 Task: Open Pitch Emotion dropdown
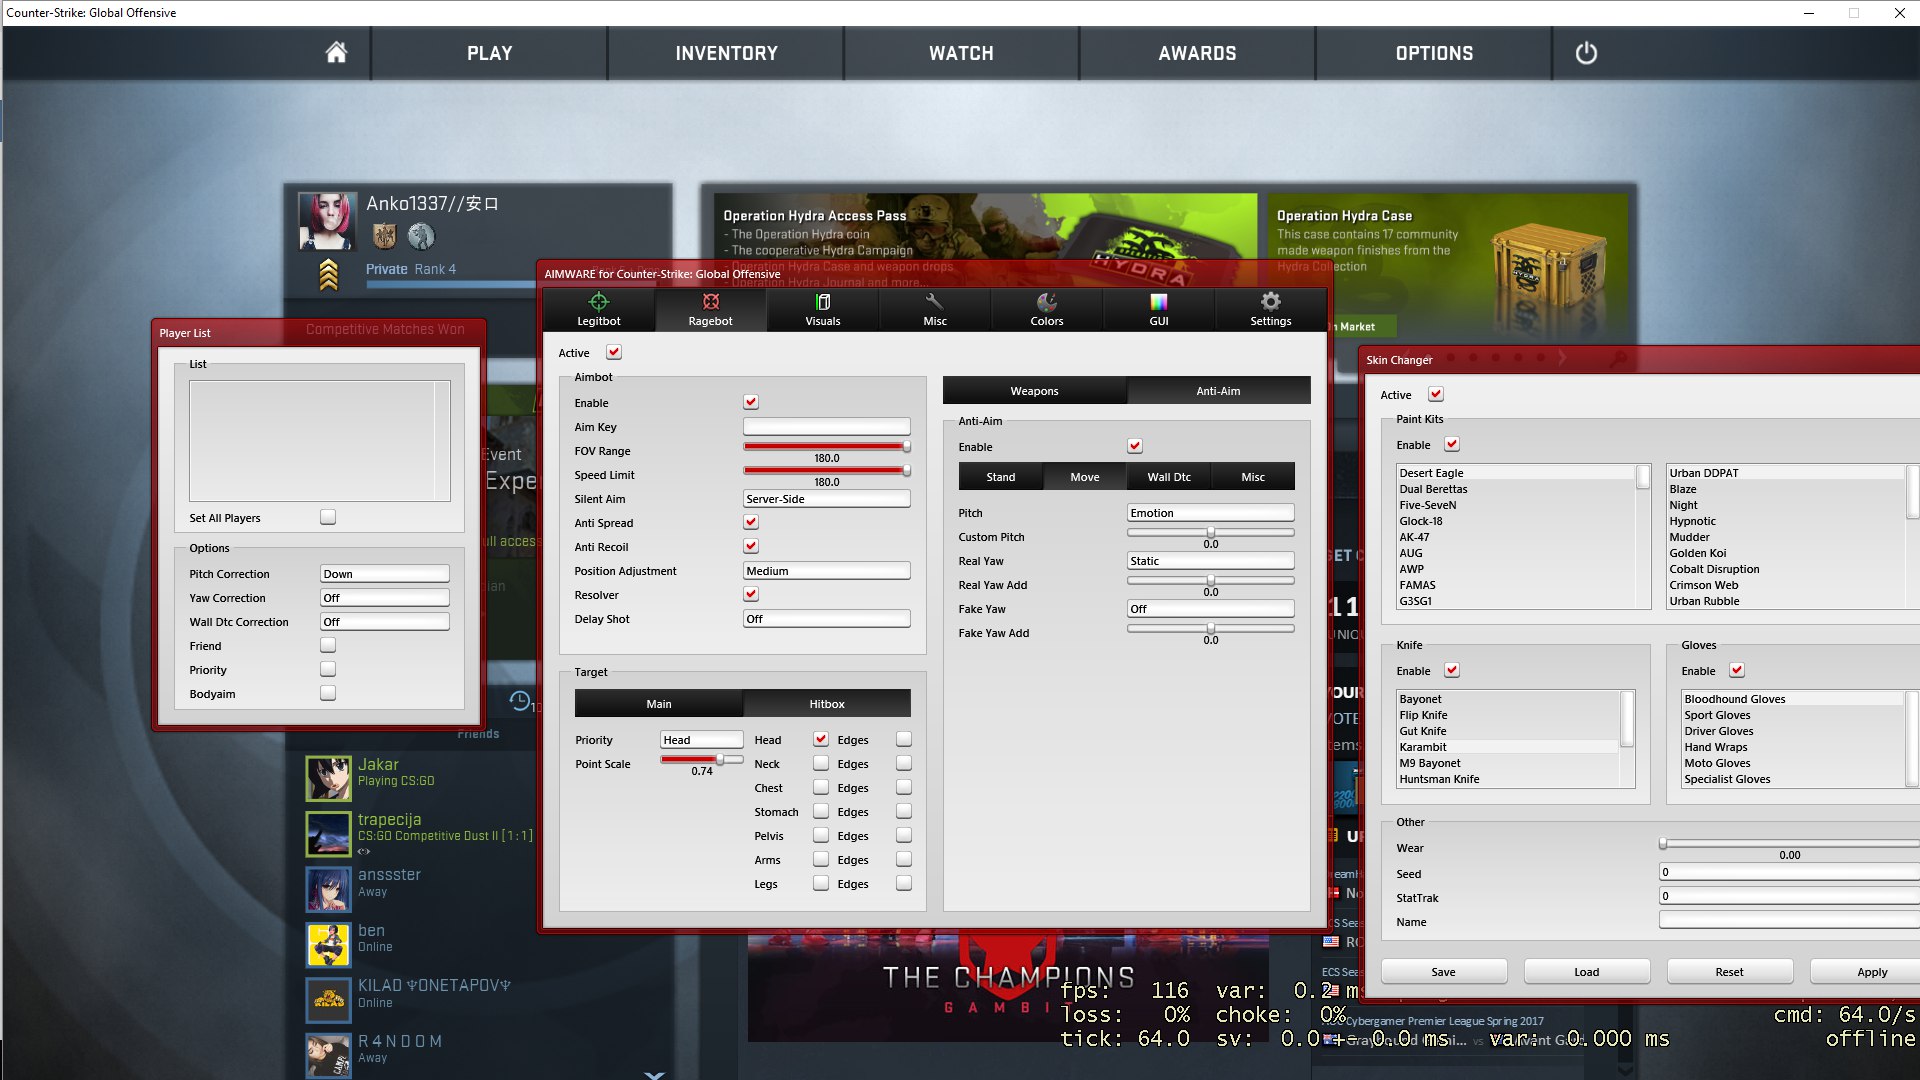pyautogui.click(x=1211, y=513)
